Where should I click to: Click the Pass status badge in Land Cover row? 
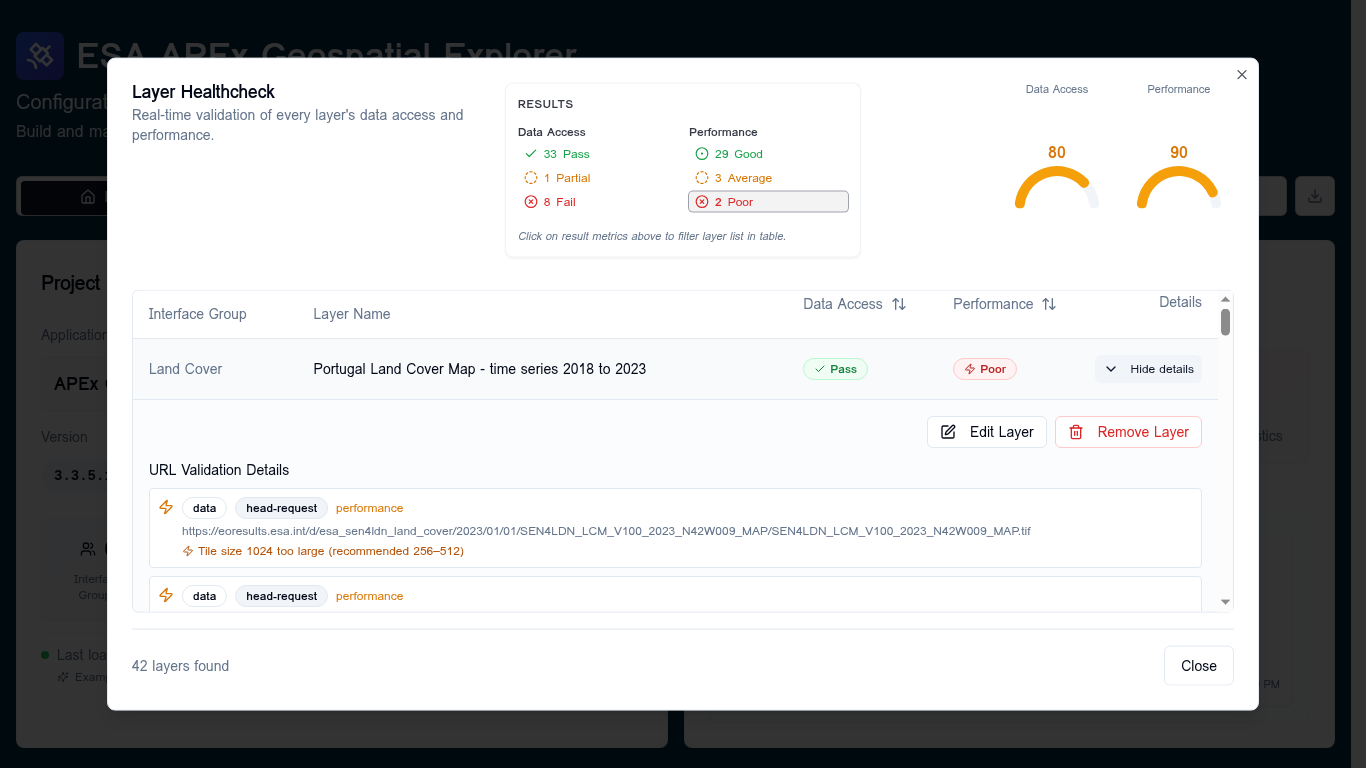tap(835, 369)
